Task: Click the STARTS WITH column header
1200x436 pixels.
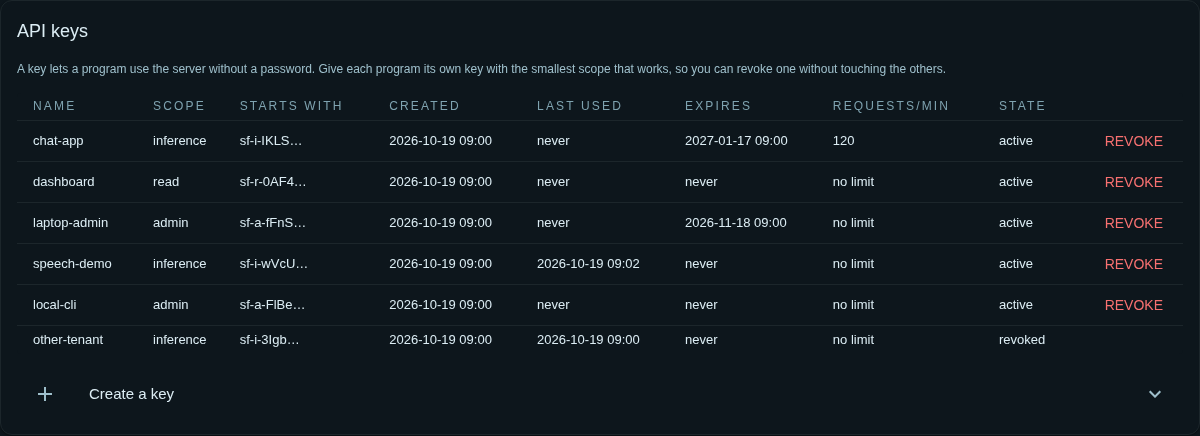Action: point(291,106)
